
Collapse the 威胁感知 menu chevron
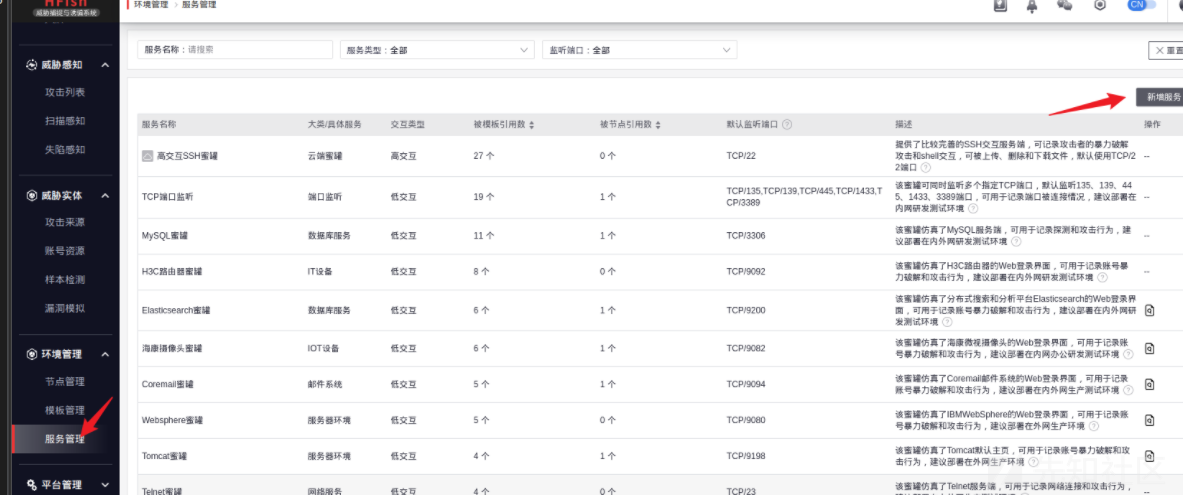[105, 65]
